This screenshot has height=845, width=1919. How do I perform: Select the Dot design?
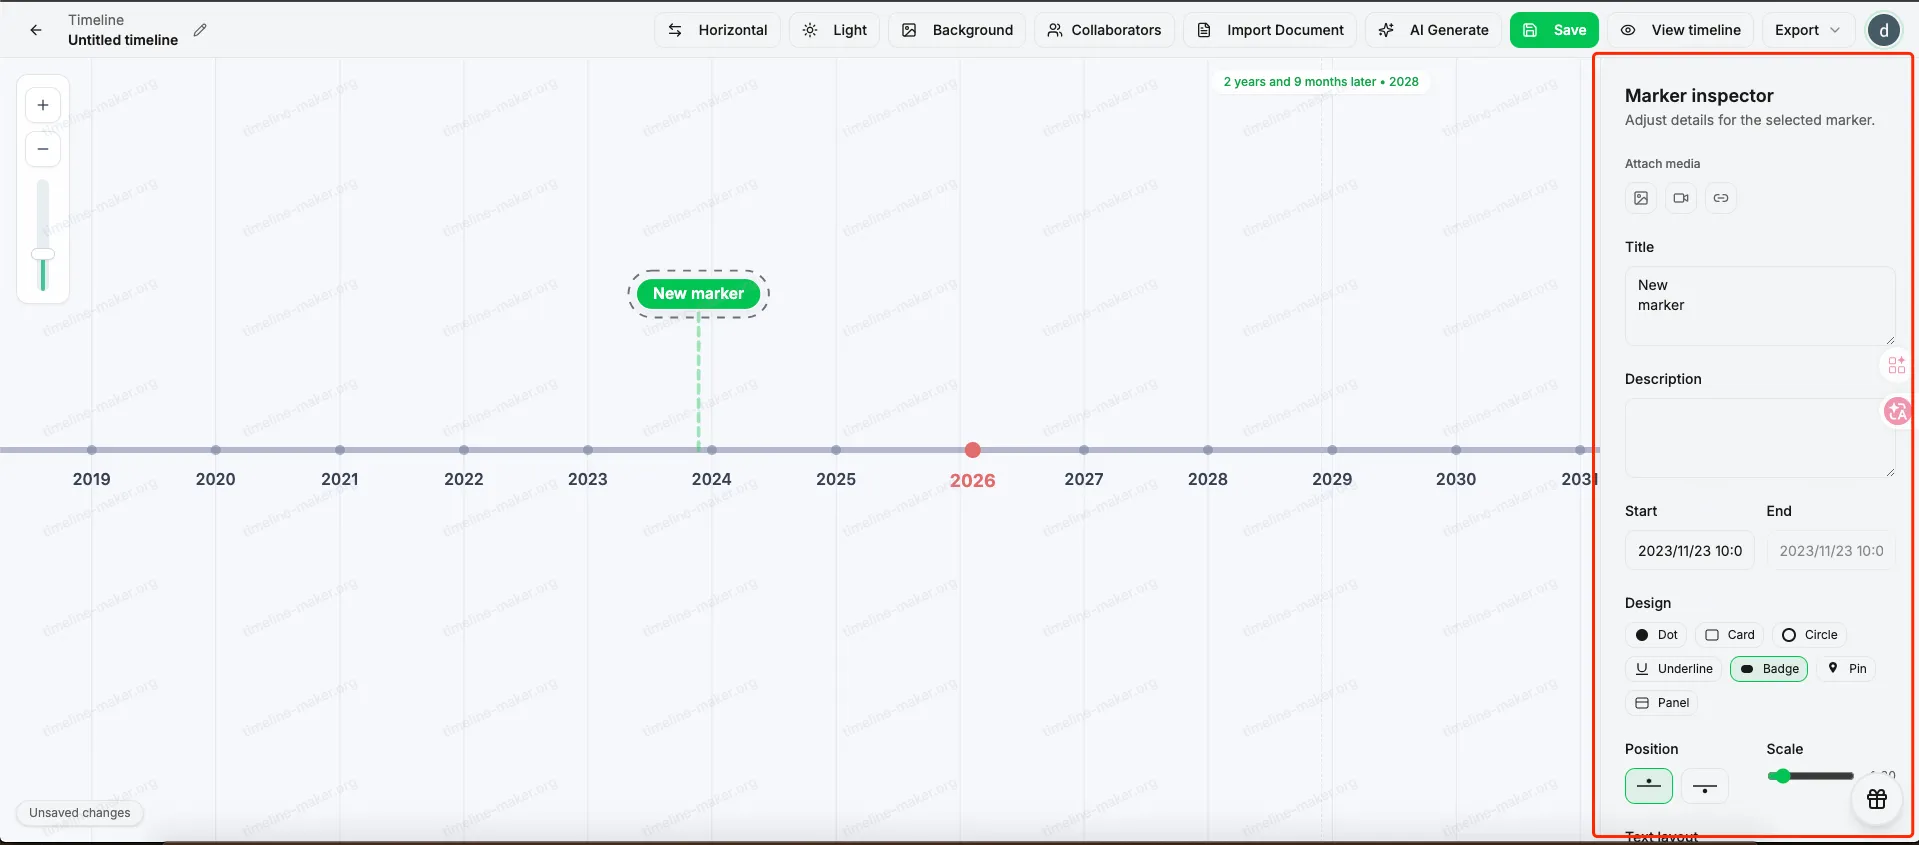(x=1657, y=635)
